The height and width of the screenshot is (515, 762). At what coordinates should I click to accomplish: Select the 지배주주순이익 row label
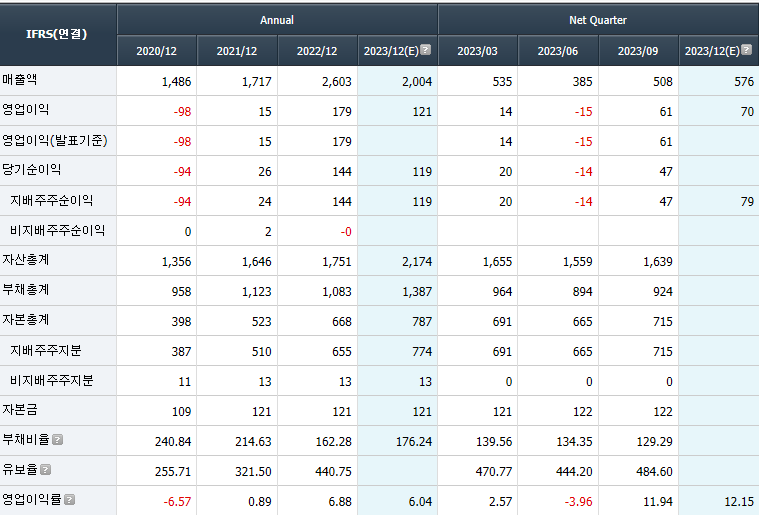coord(51,201)
